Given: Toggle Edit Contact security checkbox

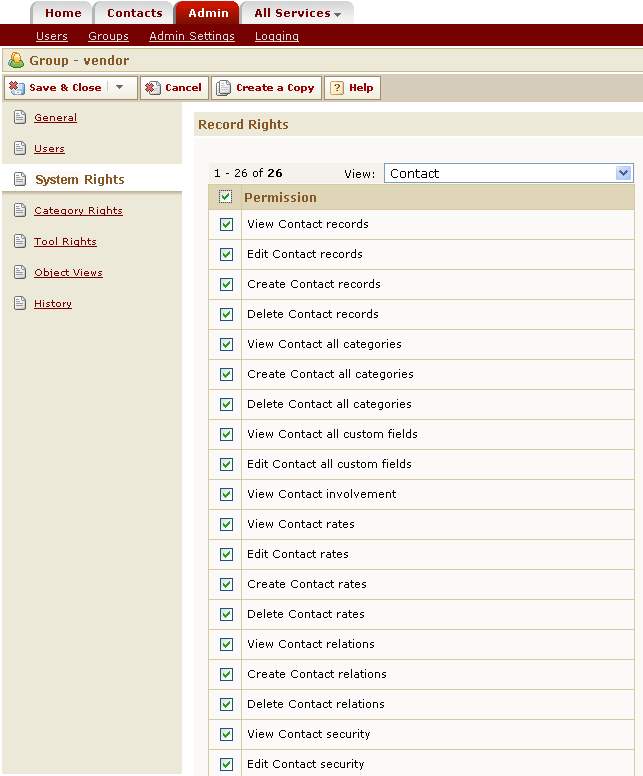Looking at the screenshot, I should [226, 764].
